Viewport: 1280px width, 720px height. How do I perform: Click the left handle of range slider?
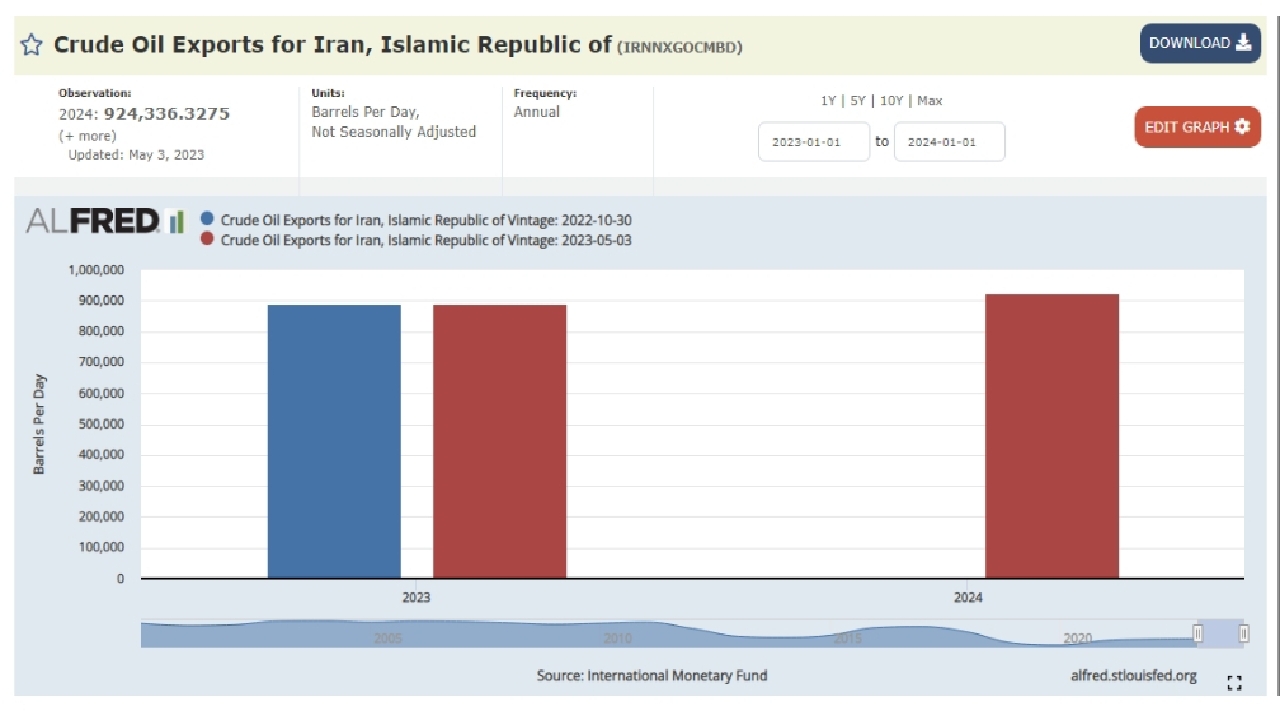[1198, 633]
